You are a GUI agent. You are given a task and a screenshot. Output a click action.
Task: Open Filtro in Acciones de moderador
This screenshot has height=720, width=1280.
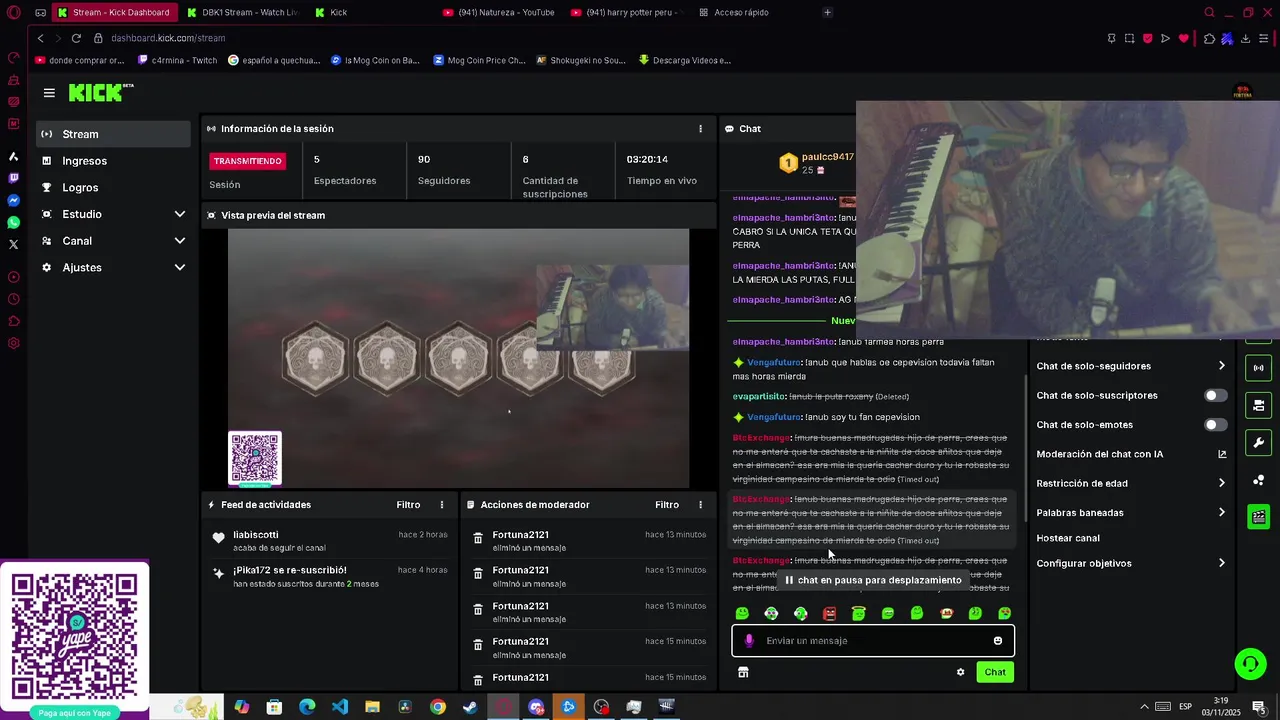tap(667, 505)
